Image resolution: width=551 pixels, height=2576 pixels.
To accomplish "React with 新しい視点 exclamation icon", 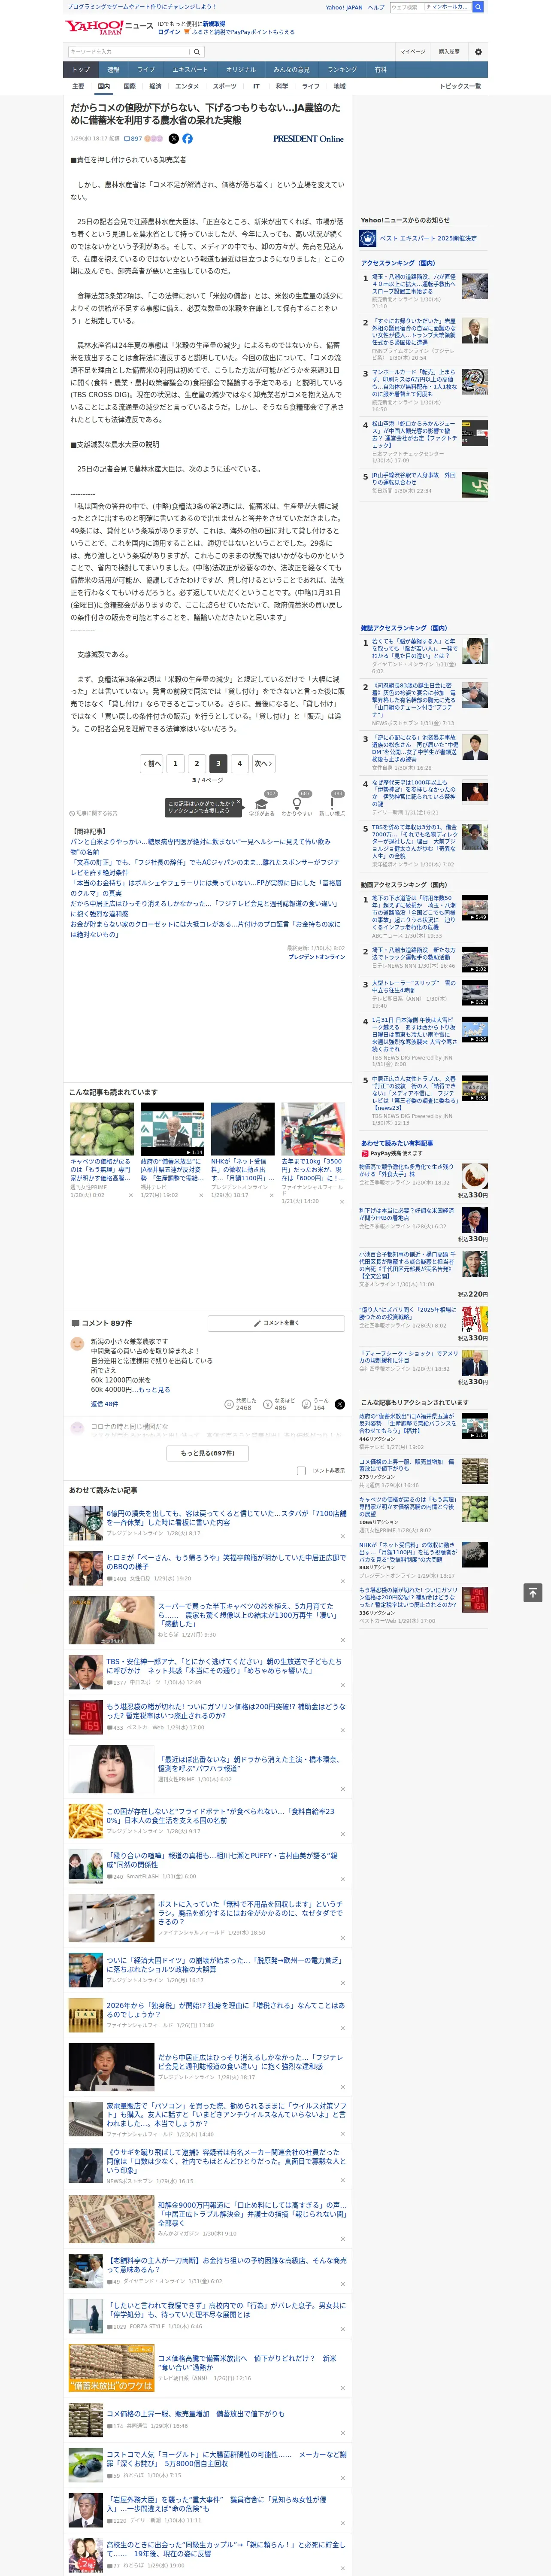I will [332, 804].
